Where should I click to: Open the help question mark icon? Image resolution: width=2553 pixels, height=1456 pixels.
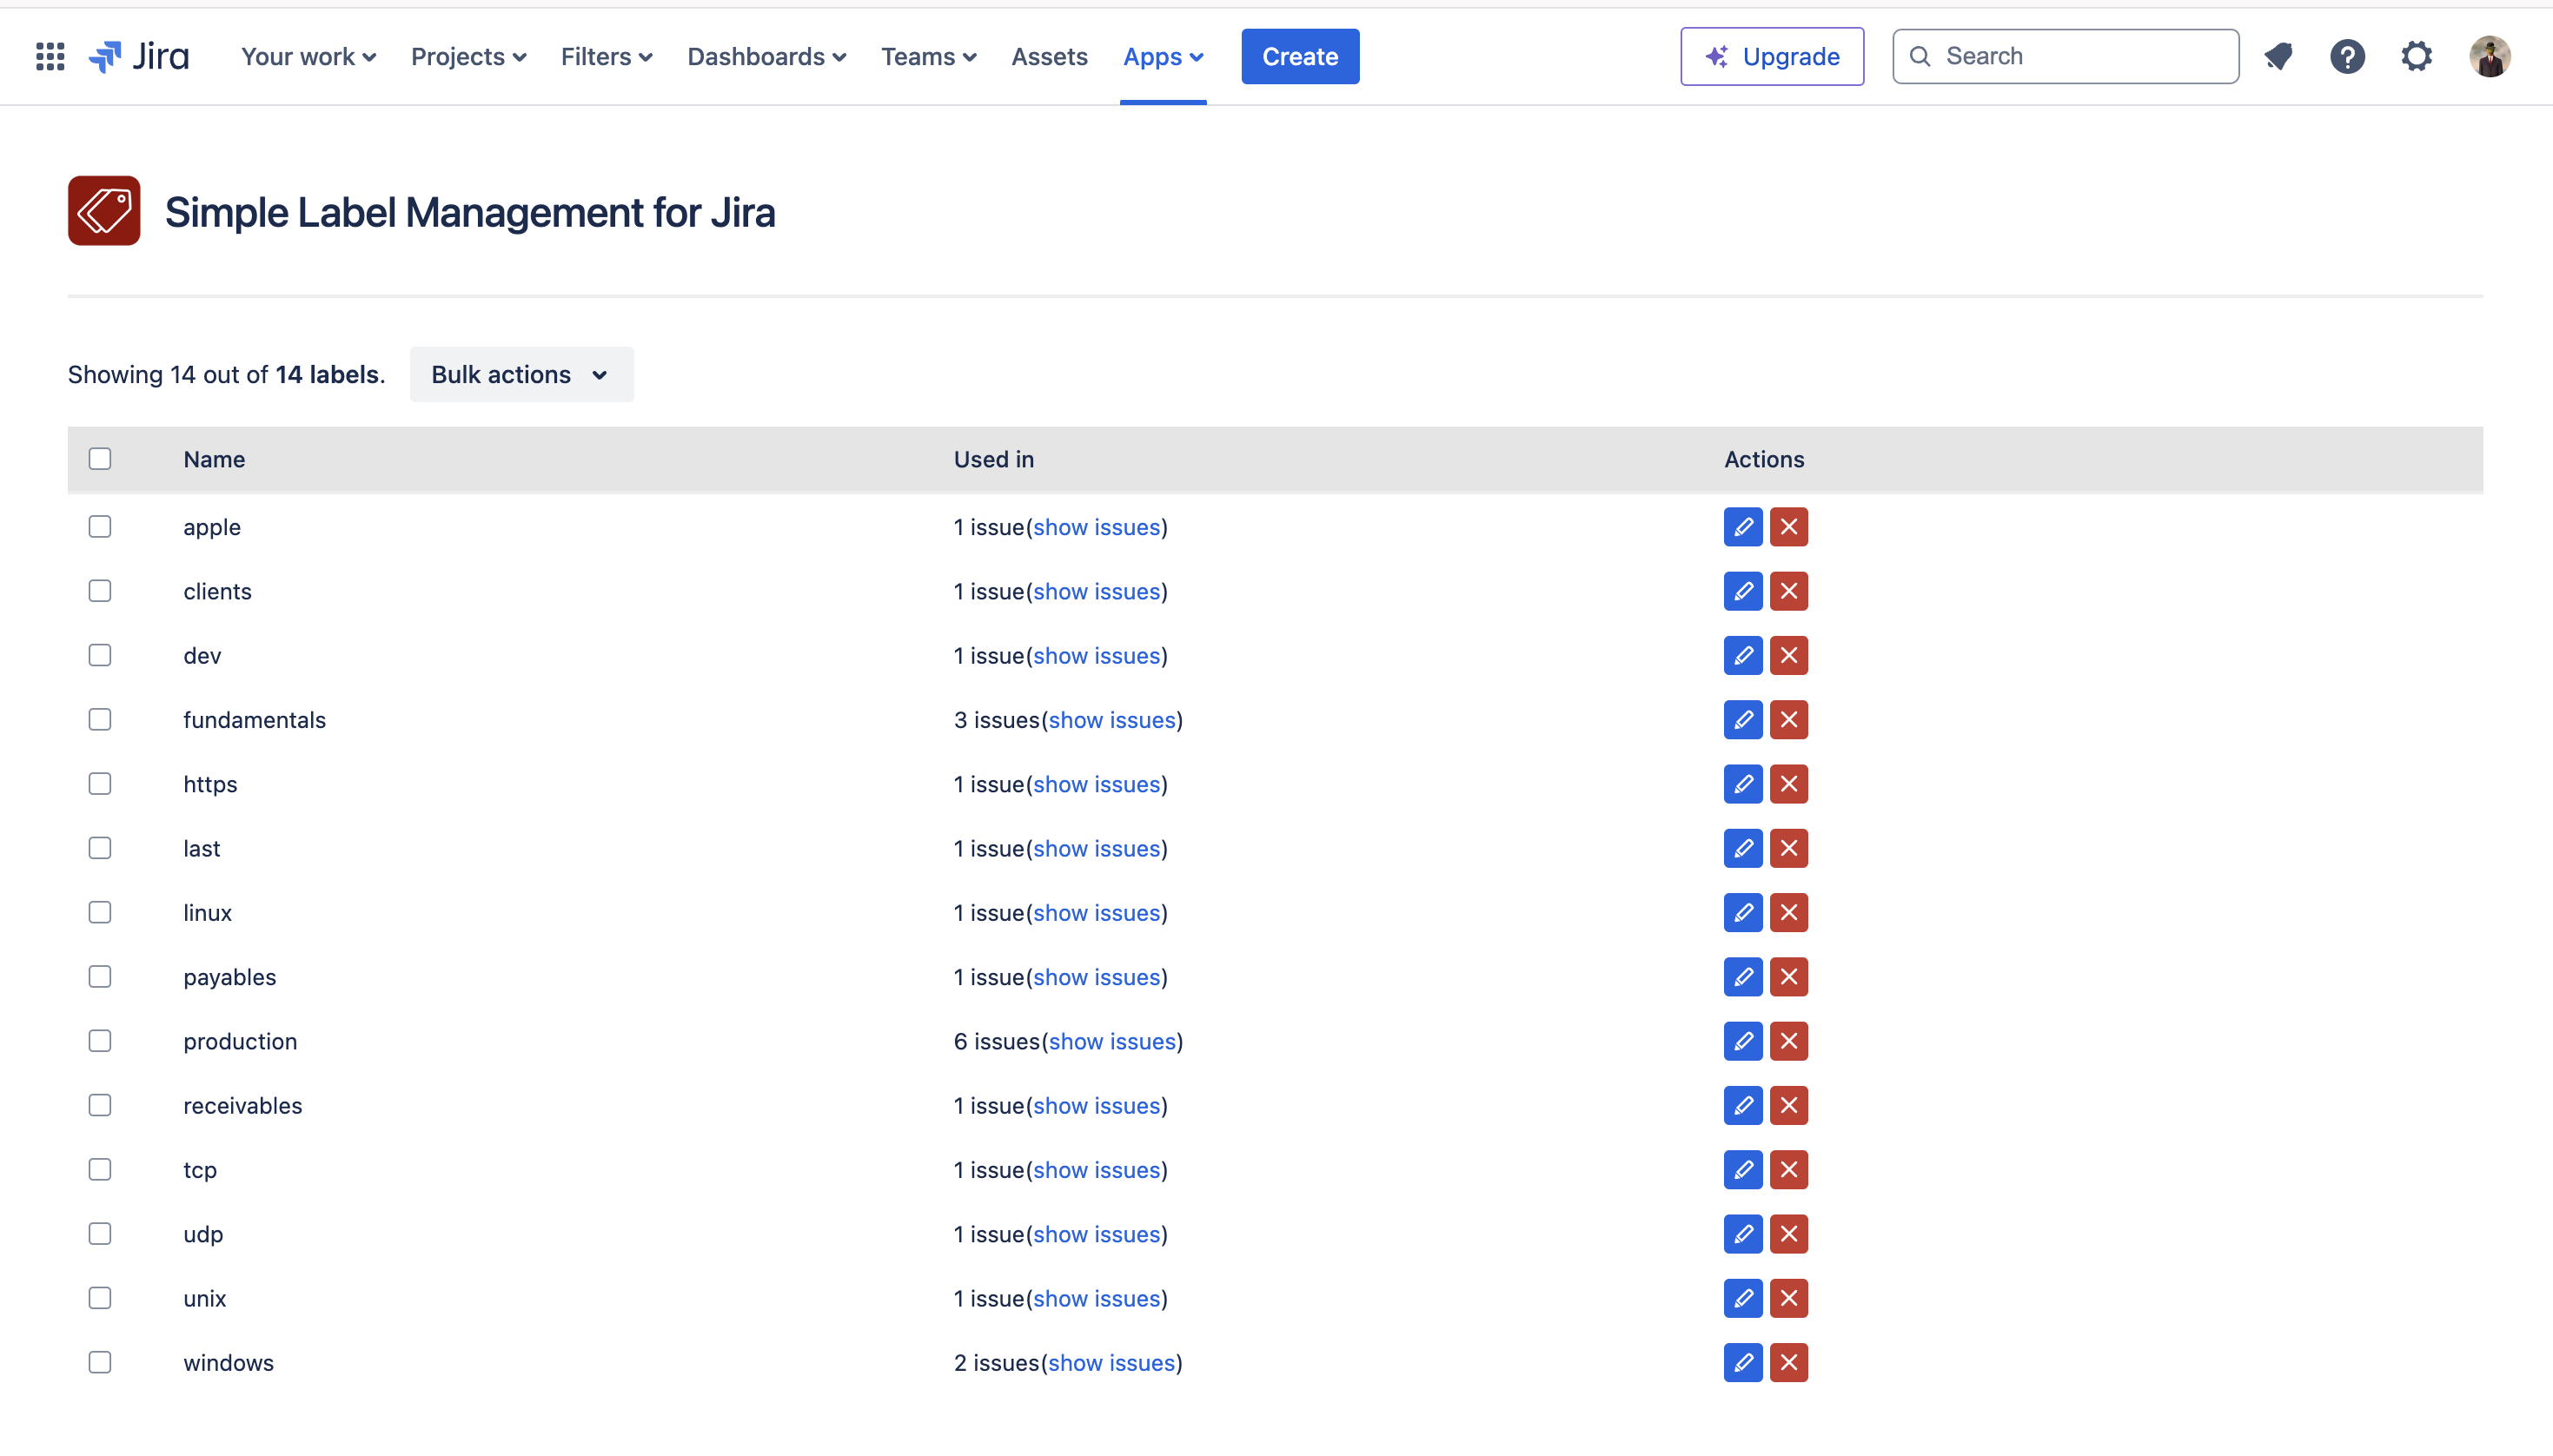[x=2347, y=56]
